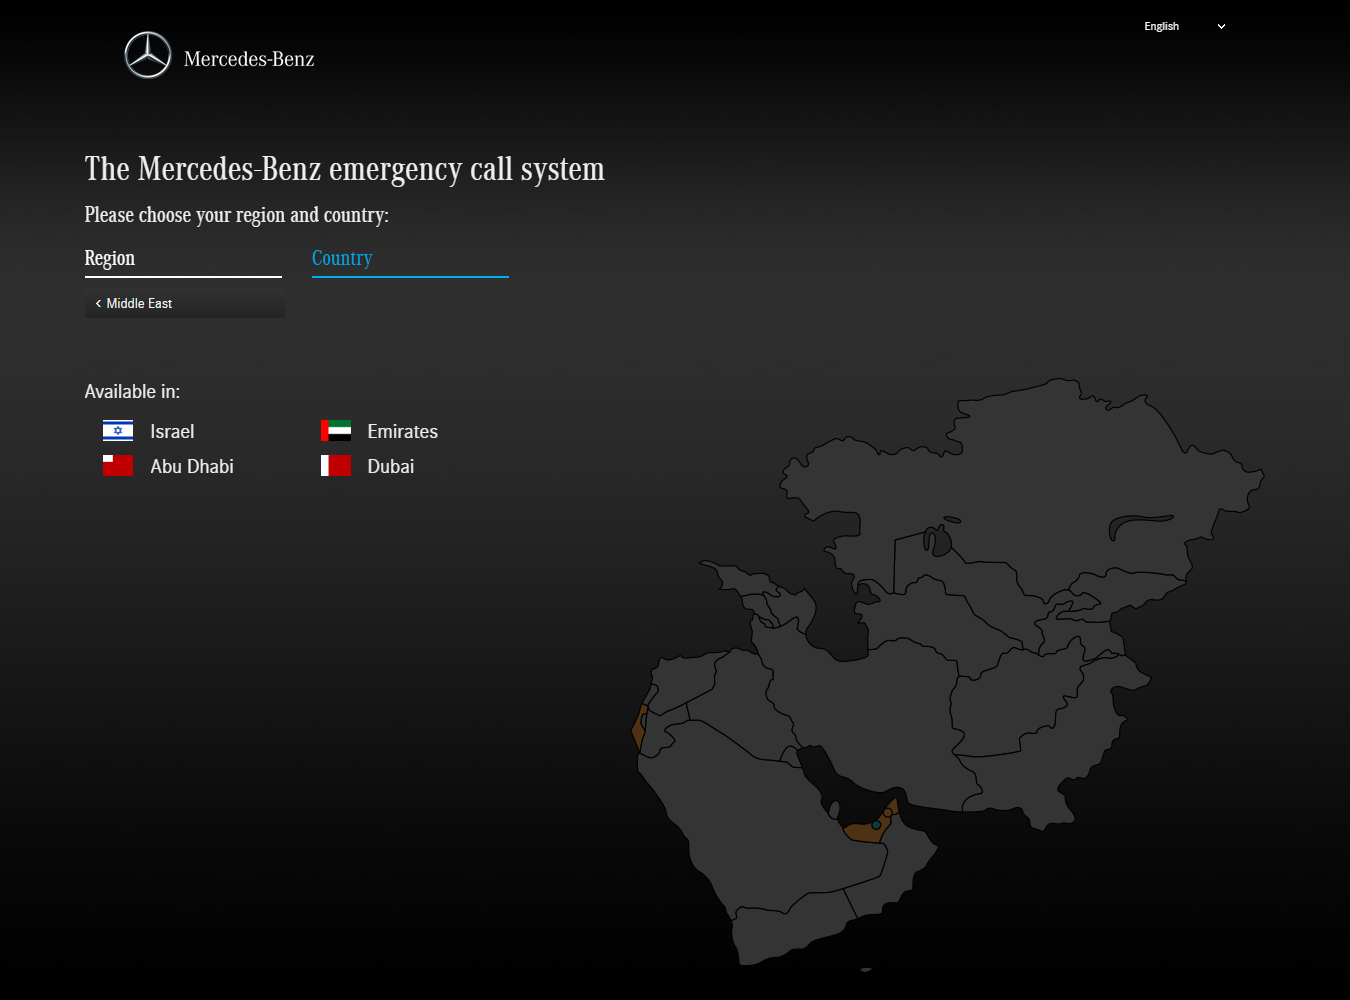The height and width of the screenshot is (1000, 1350).
Task: Click the Israel flag icon
Action: point(118,431)
